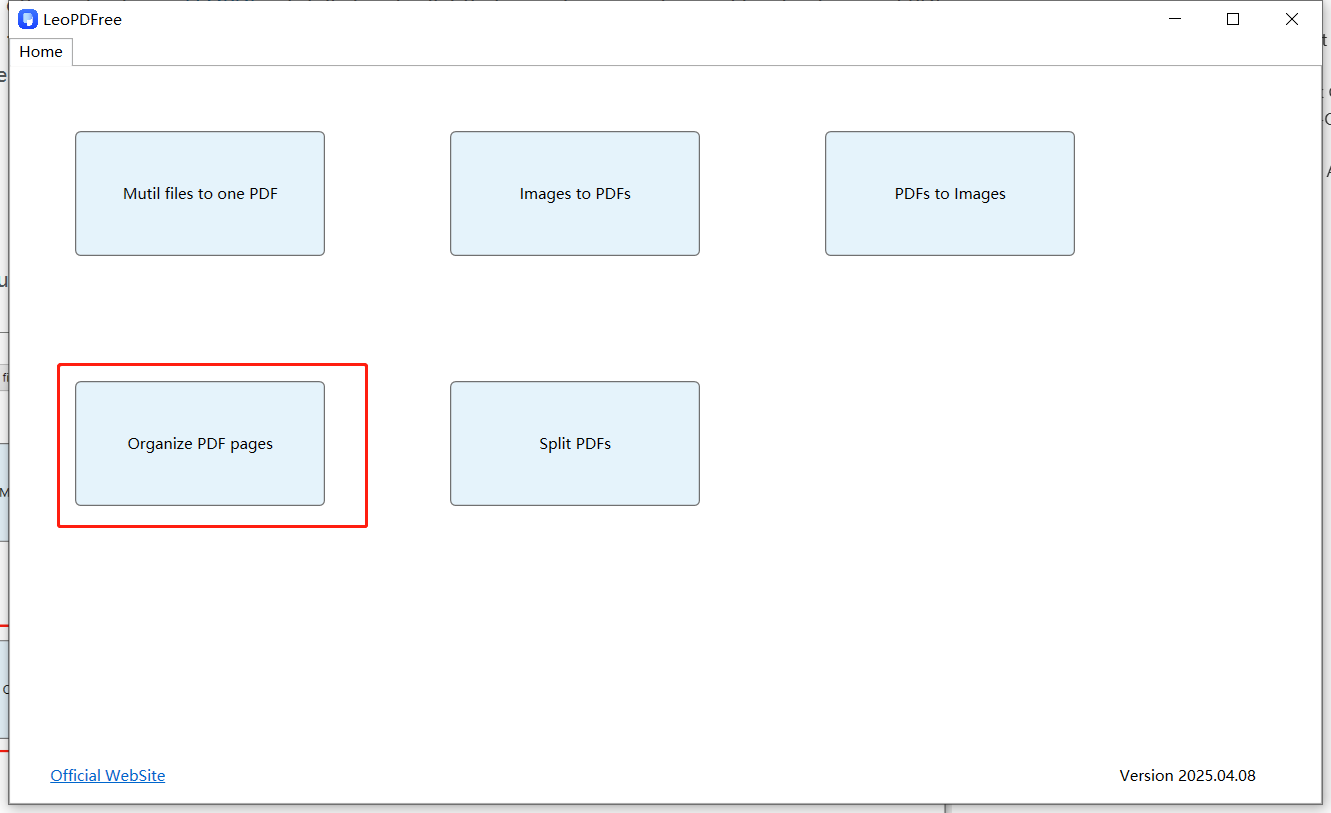Switch to the Home tab
This screenshot has height=813, width=1331.
[x=41, y=52]
